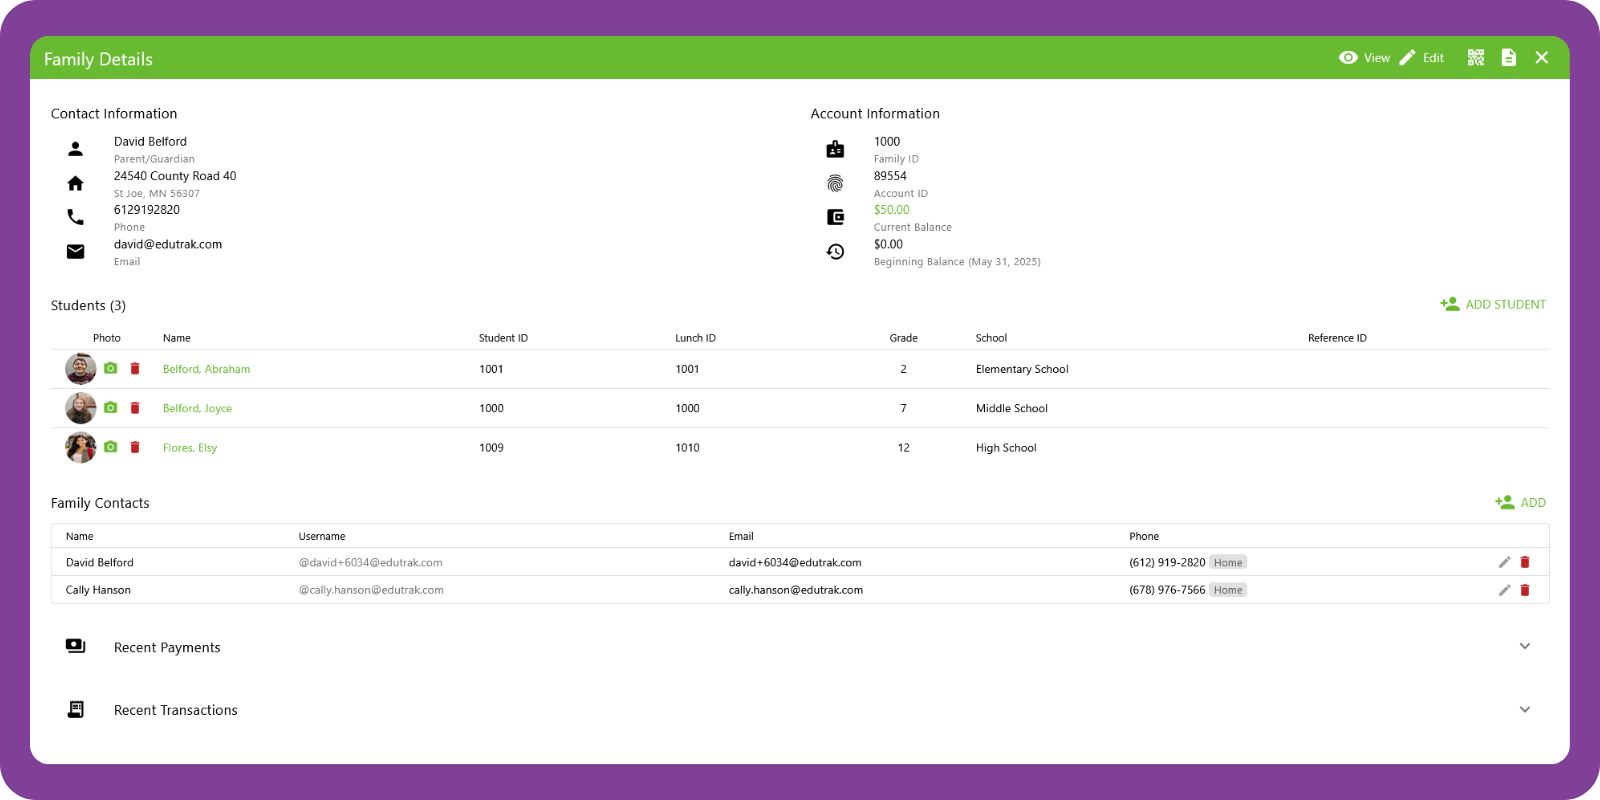The height and width of the screenshot is (800, 1600).
Task: Click the Grade column header
Action: click(904, 338)
